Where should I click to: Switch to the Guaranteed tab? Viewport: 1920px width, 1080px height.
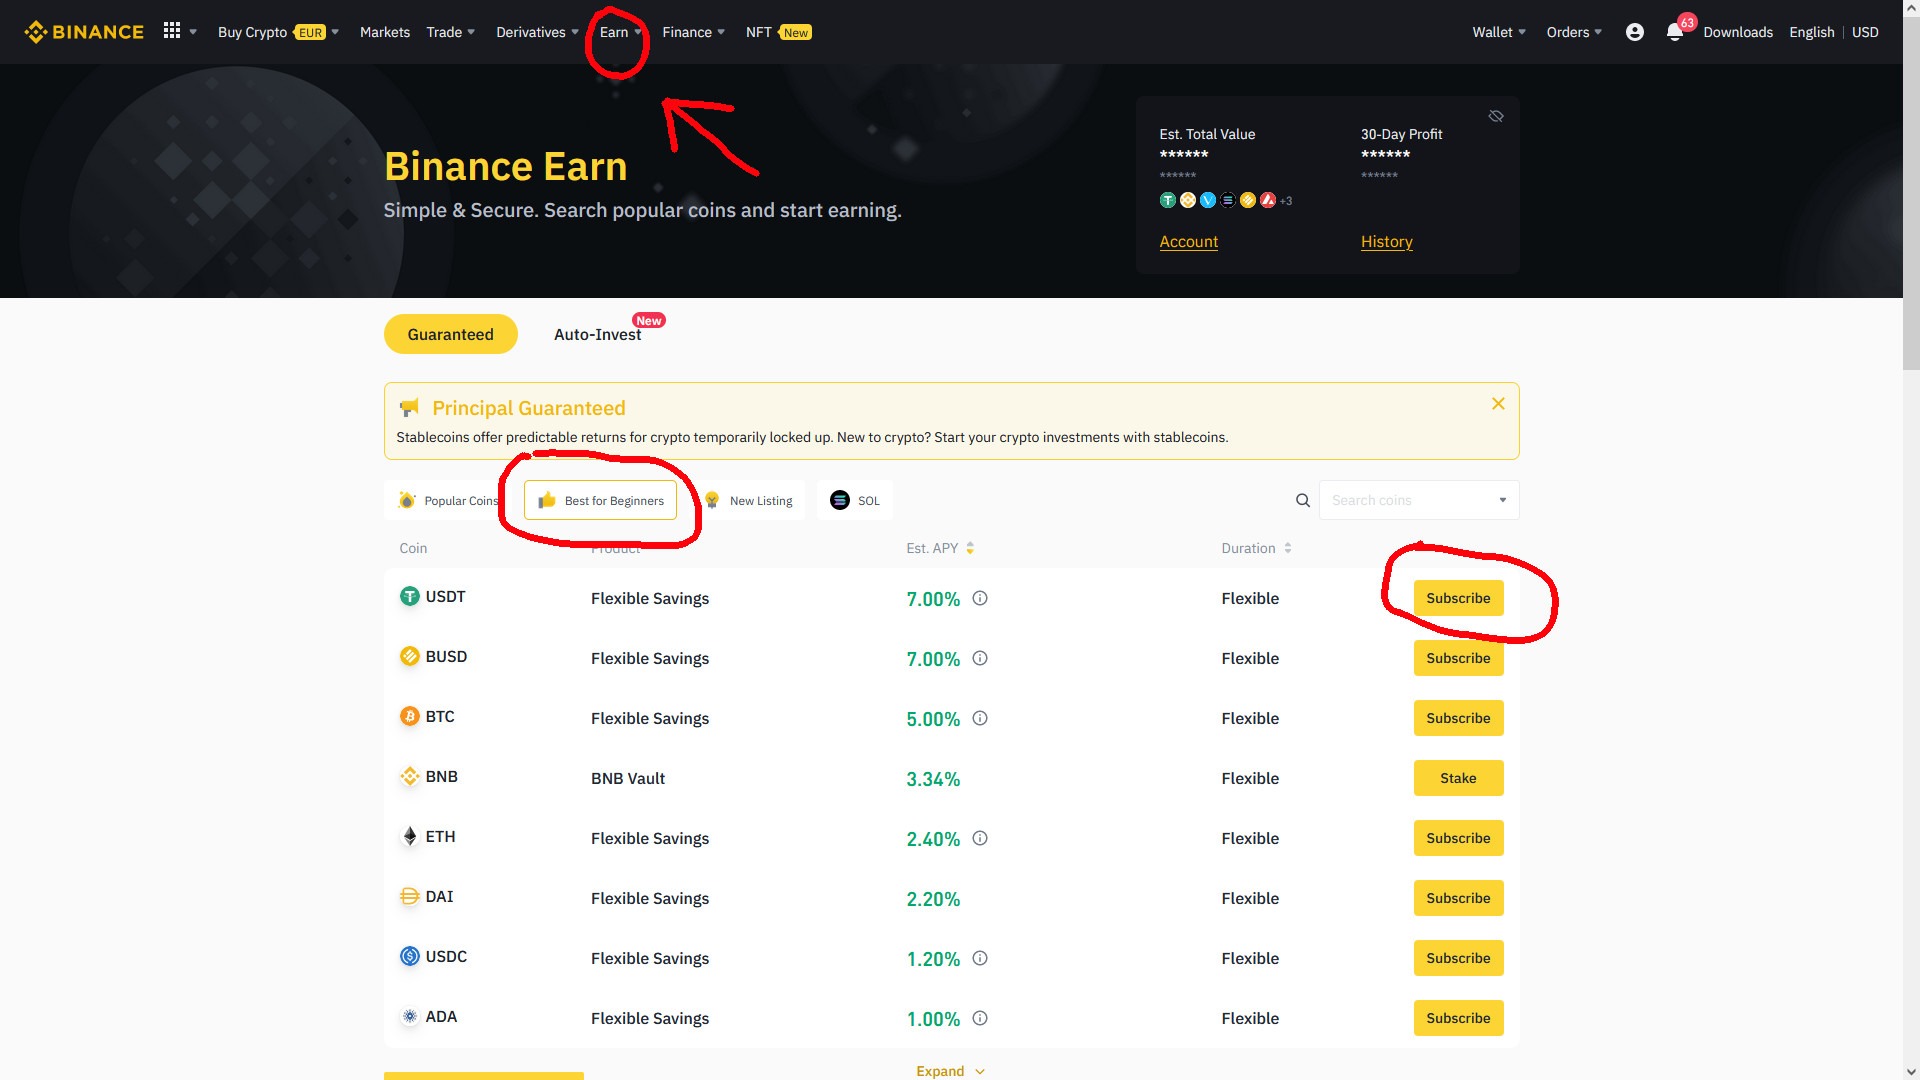click(450, 334)
